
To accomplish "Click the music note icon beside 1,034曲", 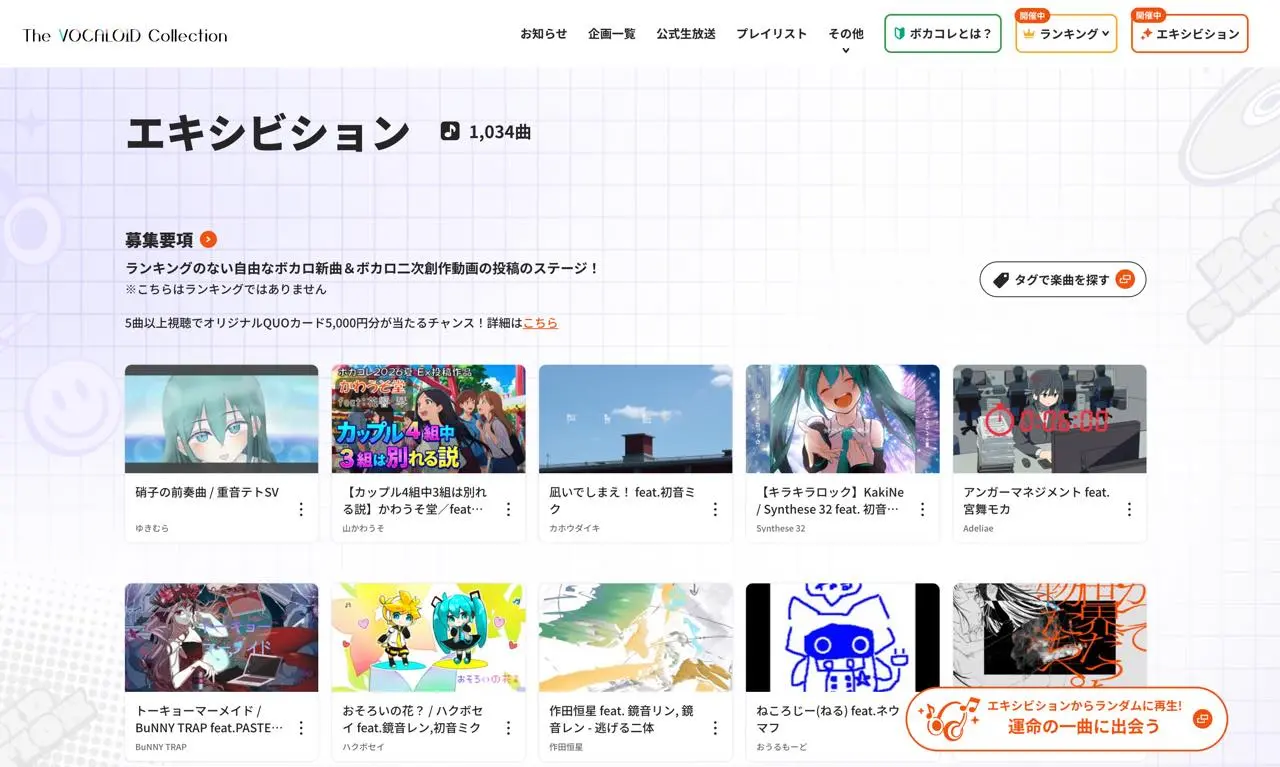I will [450, 131].
